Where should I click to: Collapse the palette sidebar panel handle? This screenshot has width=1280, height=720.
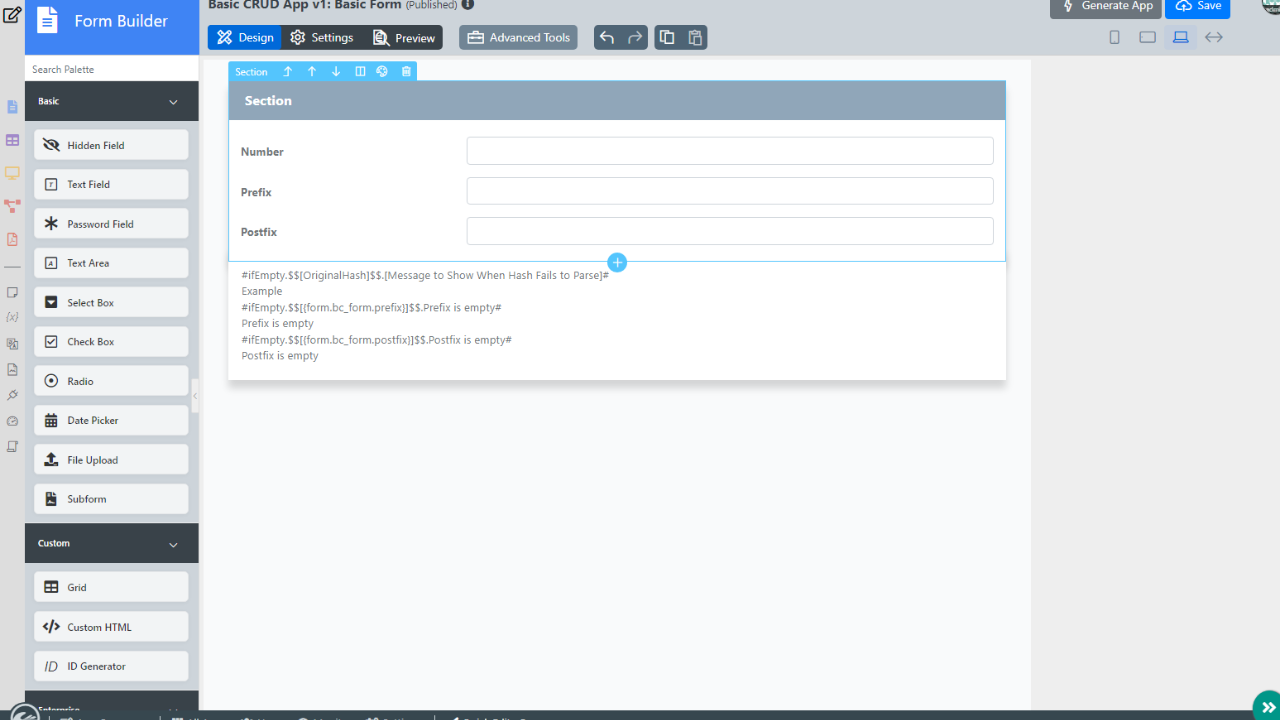pos(195,396)
